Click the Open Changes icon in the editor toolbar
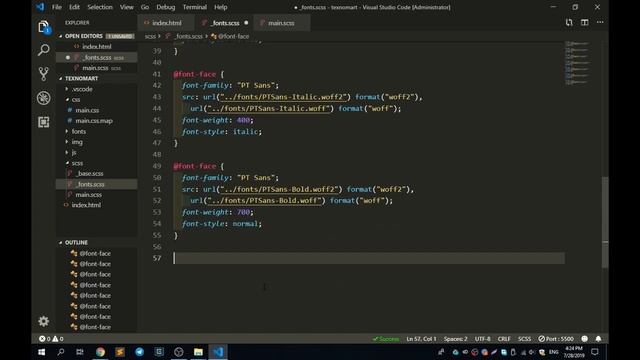 (569, 22)
